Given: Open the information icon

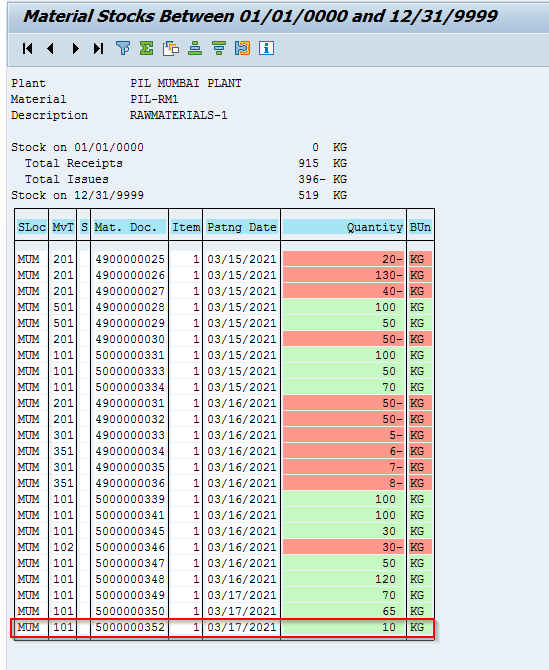Looking at the screenshot, I should click(x=266, y=48).
